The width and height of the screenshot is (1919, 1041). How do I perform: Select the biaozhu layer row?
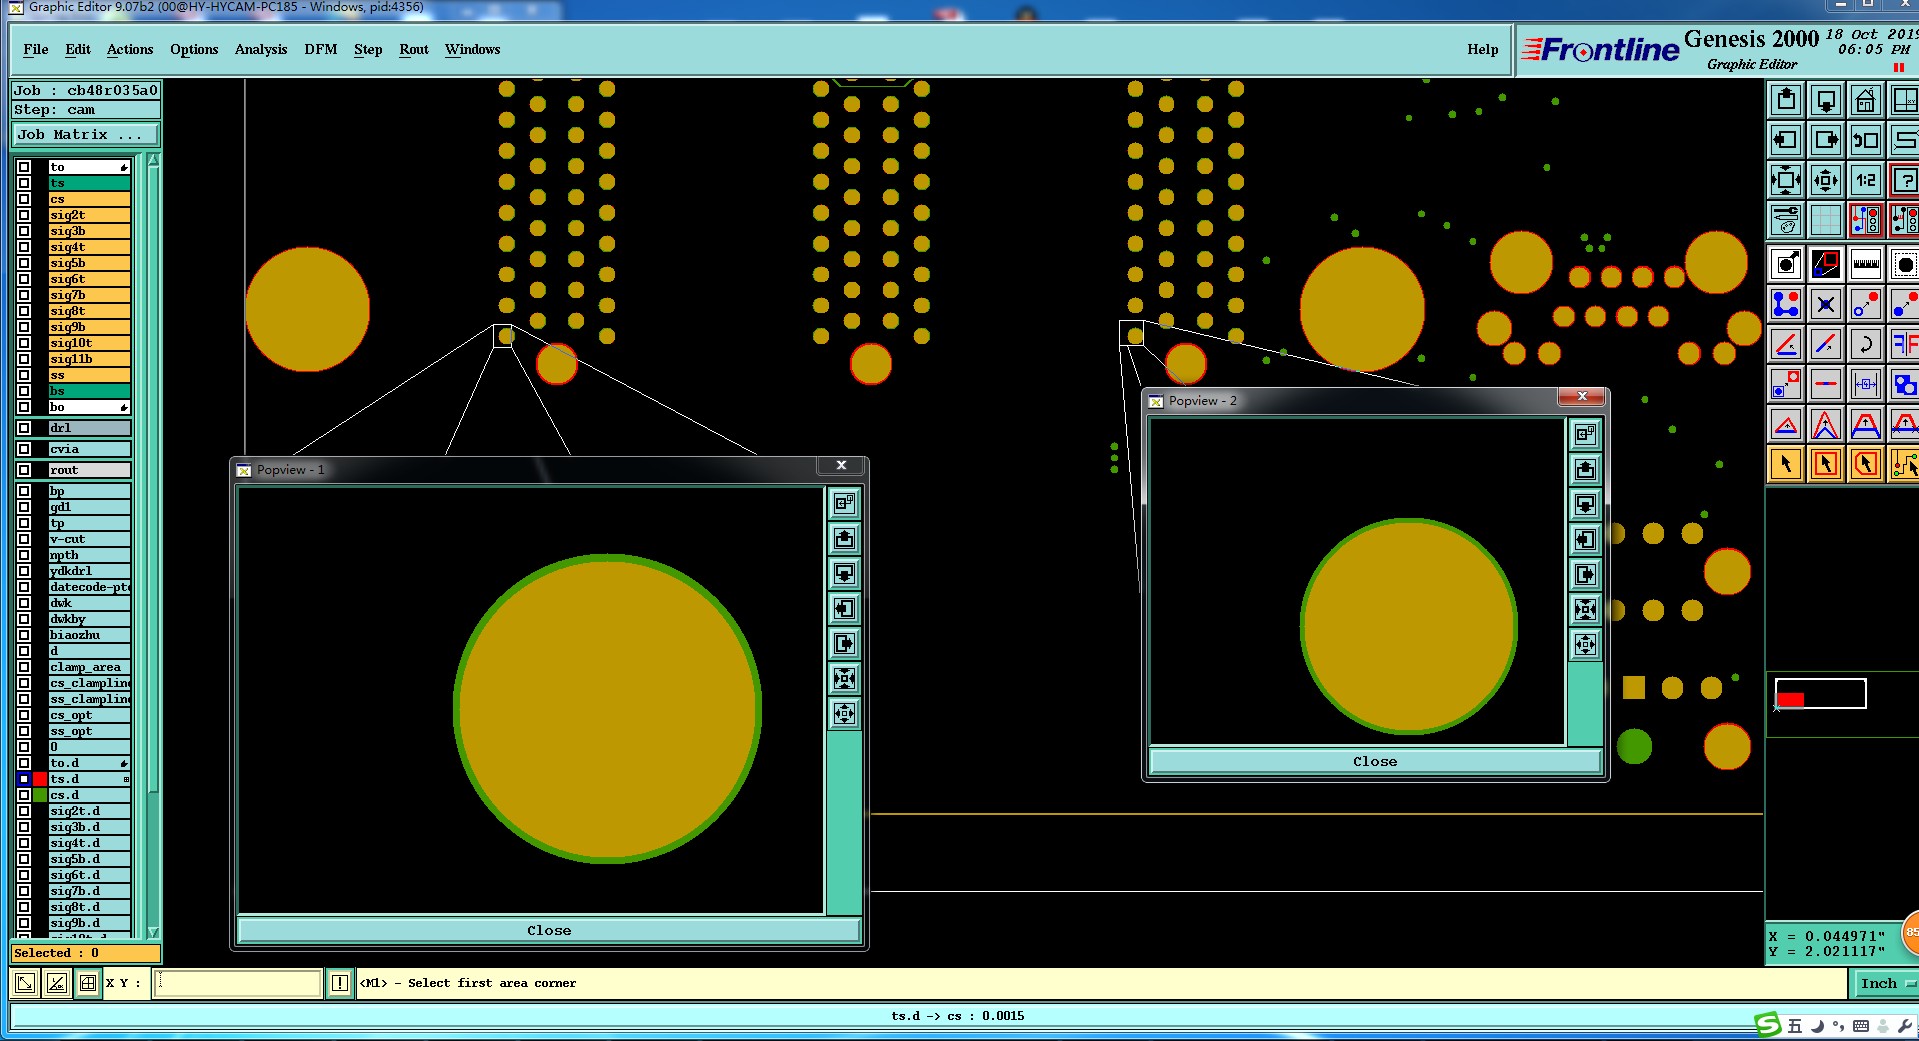click(x=90, y=635)
